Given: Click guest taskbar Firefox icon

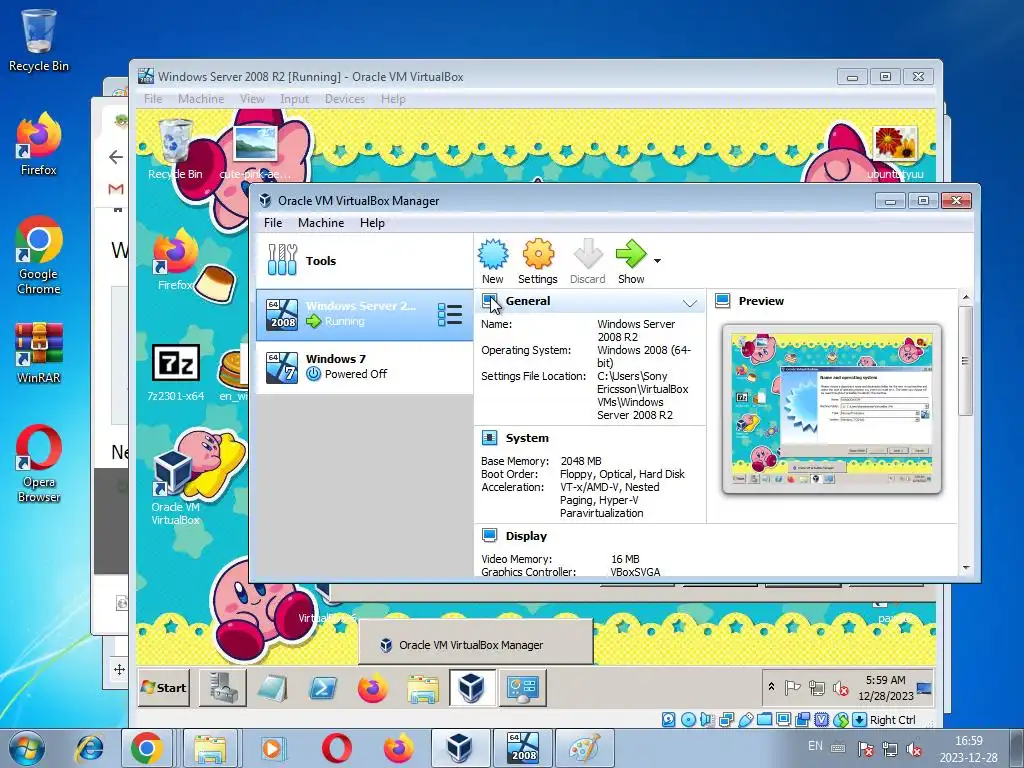Looking at the screenshot, I should 372,688.
